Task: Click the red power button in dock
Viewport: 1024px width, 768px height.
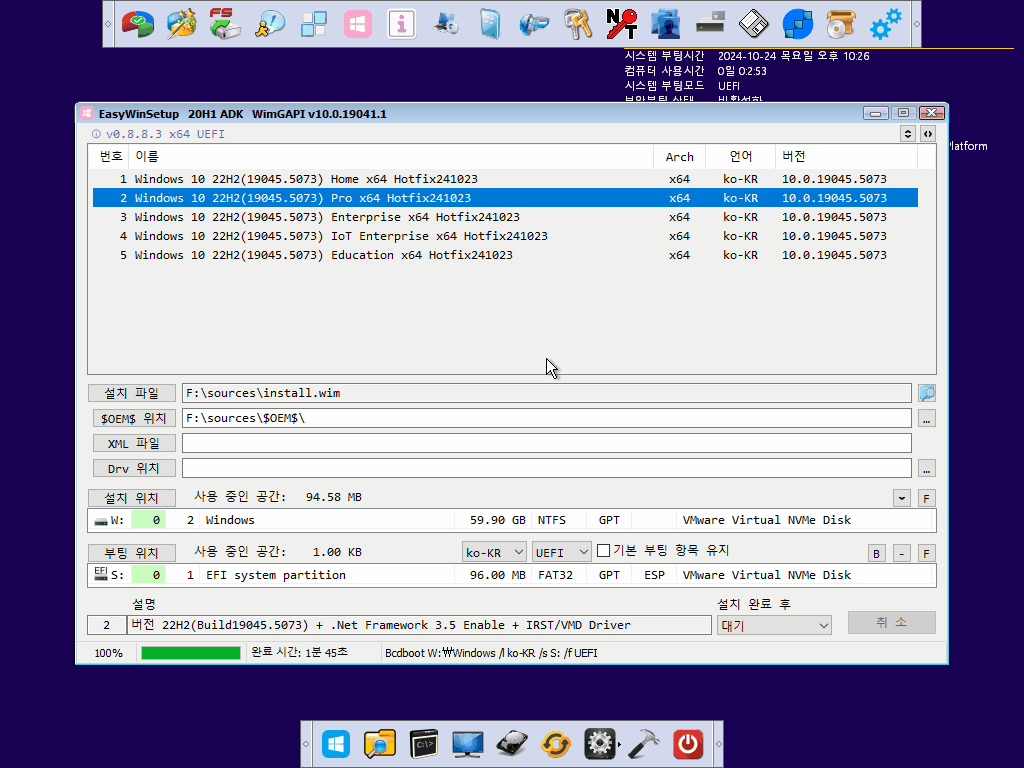Action: tap(688, 744)
